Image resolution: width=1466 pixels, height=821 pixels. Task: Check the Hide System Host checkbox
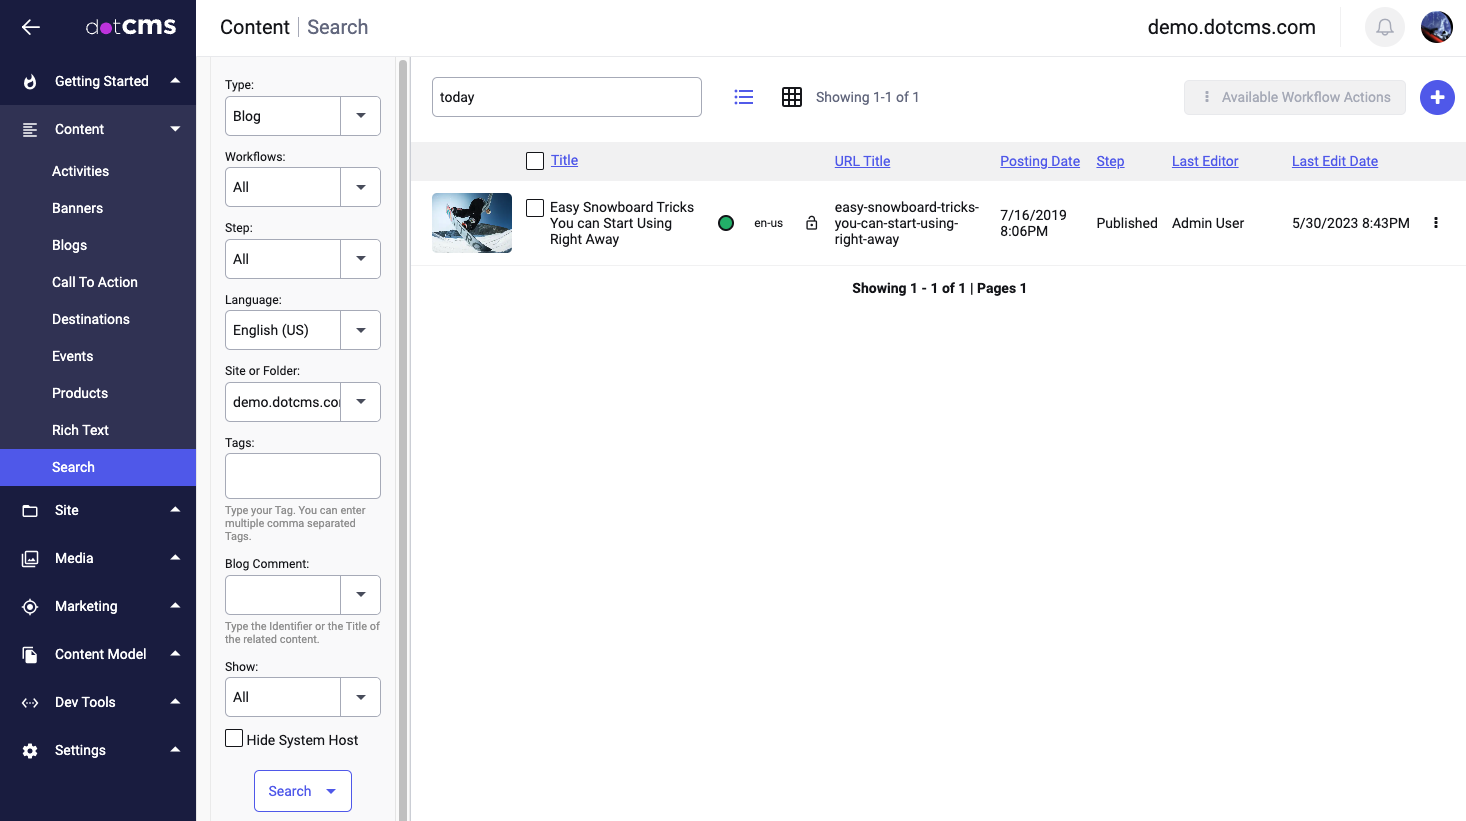(x=234, y=739)
